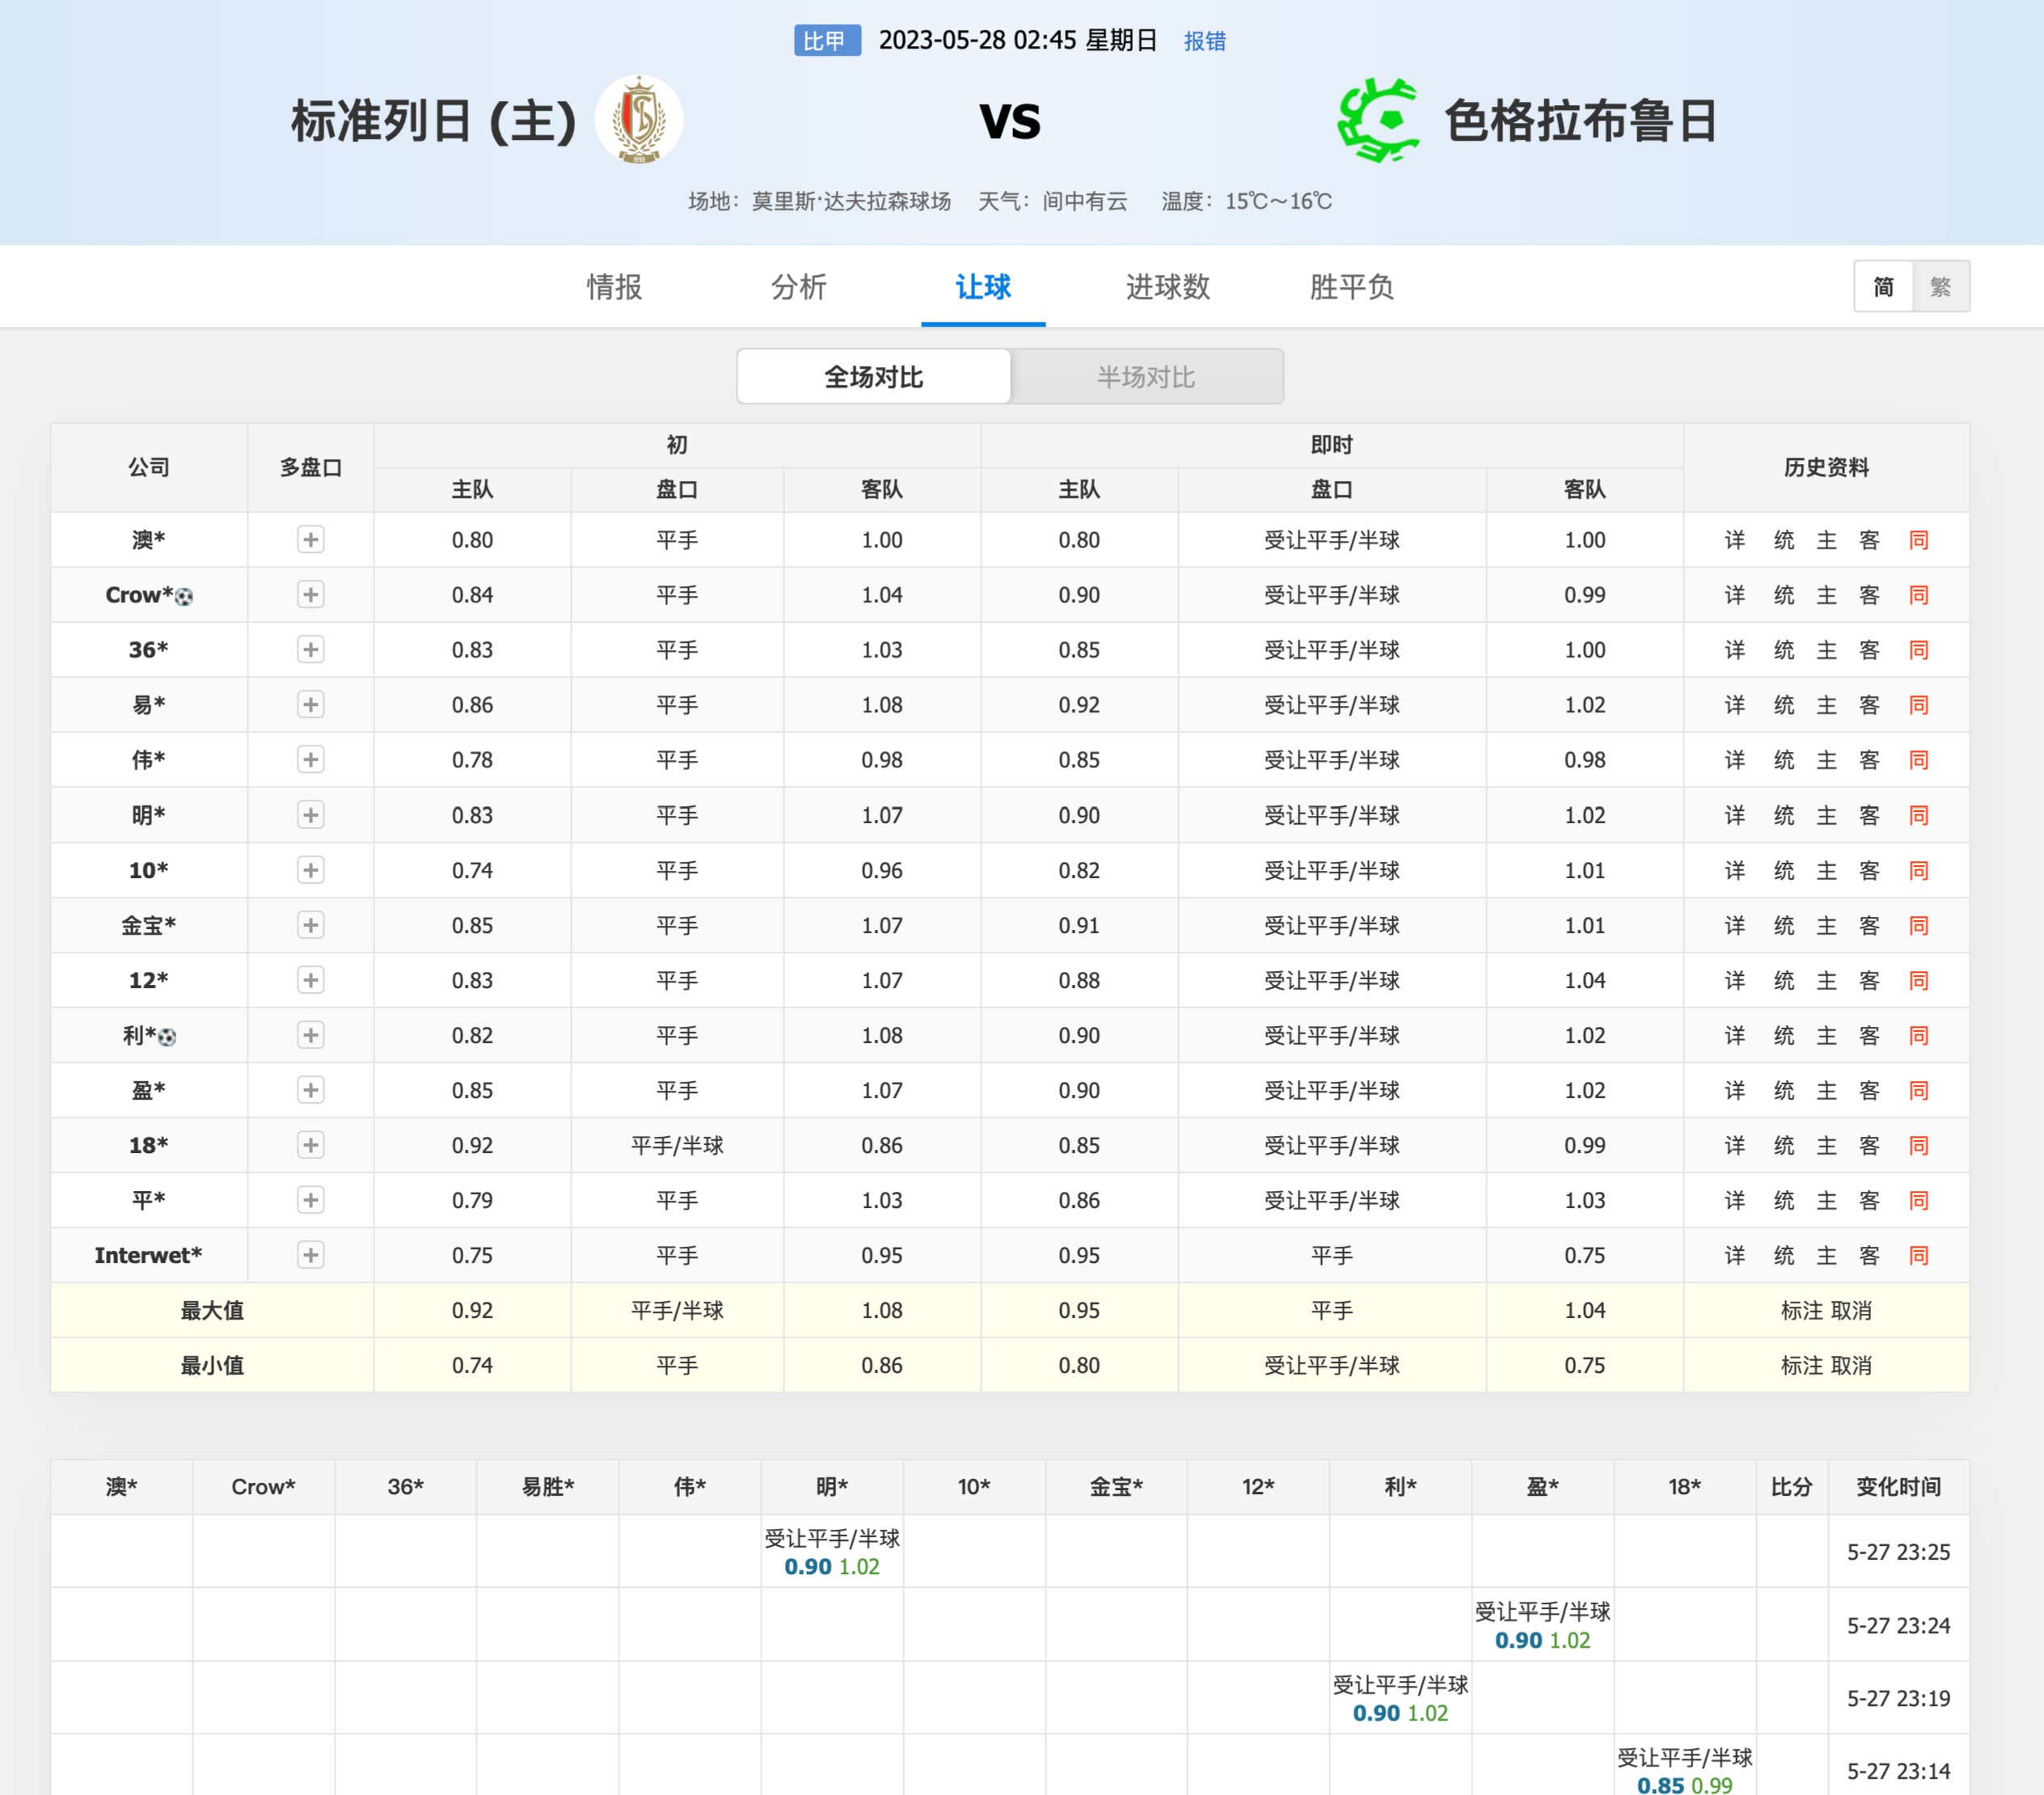
Task: Click the 利* odds change at 23:19
Action: point(1400,1698)
